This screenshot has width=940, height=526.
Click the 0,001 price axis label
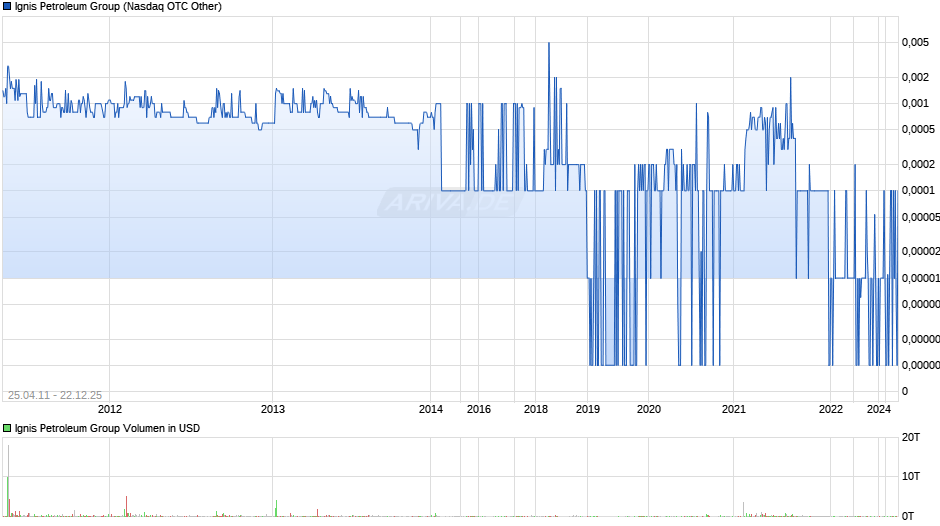coord(915,104)
